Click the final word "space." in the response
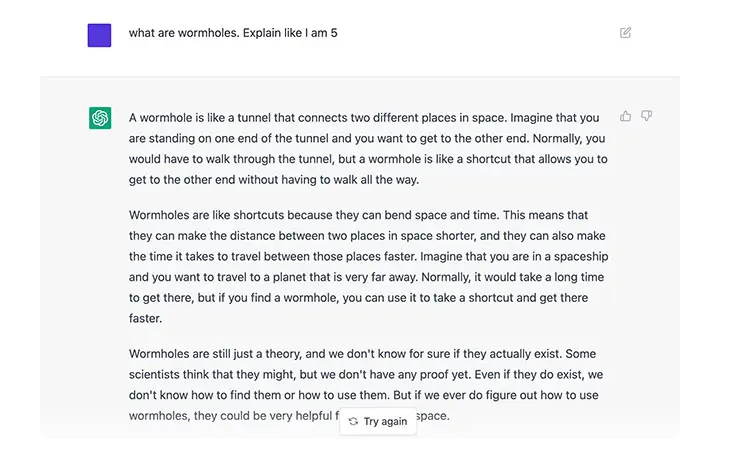The image size is (752, 466). coord(433,416)
